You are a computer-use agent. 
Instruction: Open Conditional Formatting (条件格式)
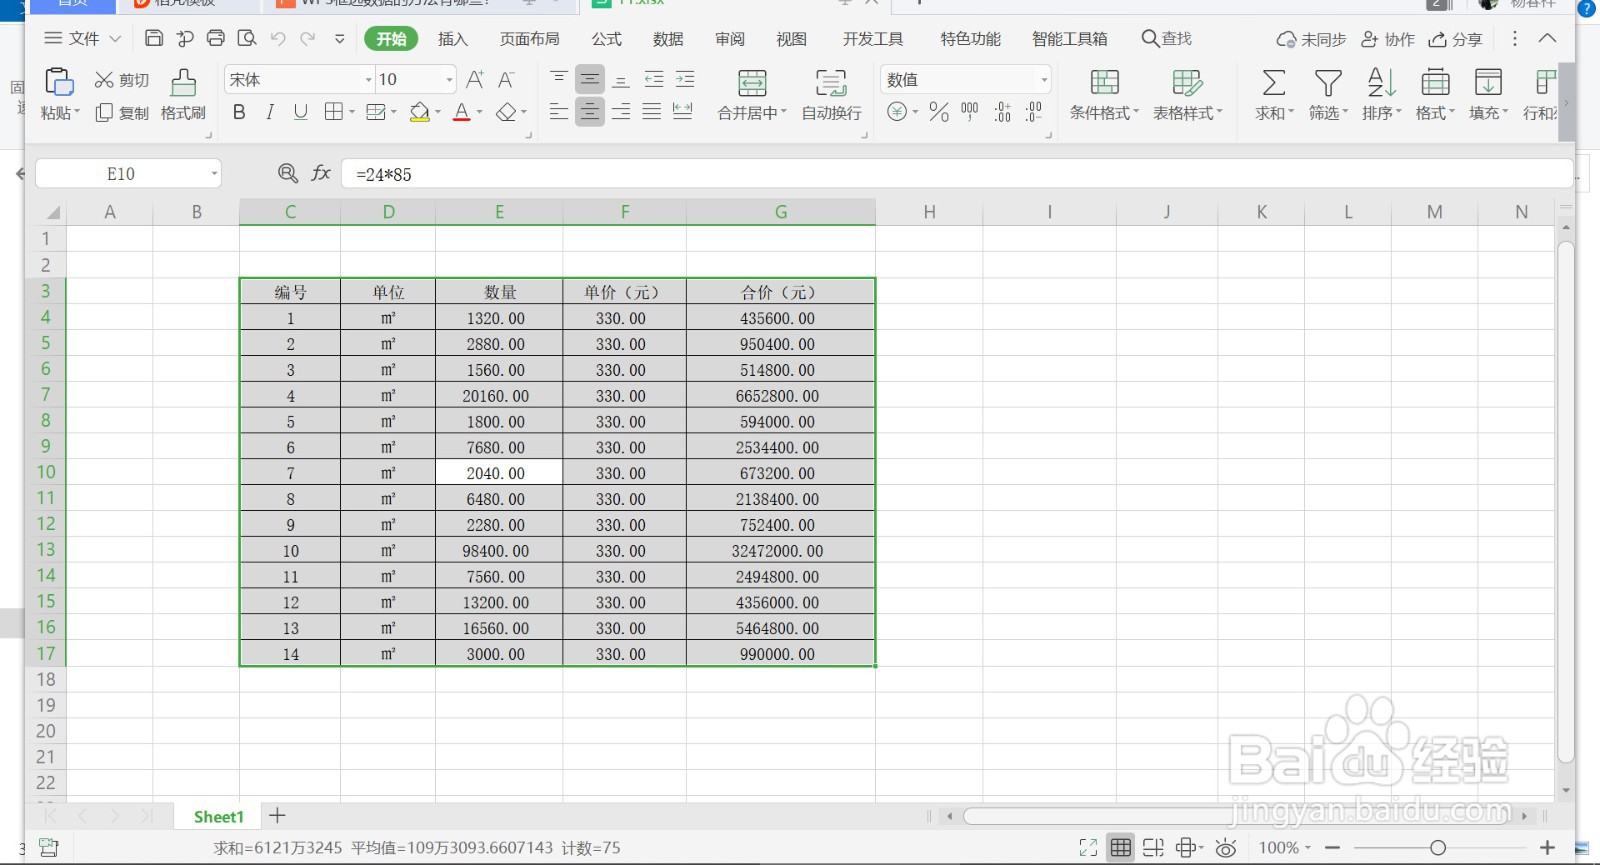click(x=1104, y=95)
